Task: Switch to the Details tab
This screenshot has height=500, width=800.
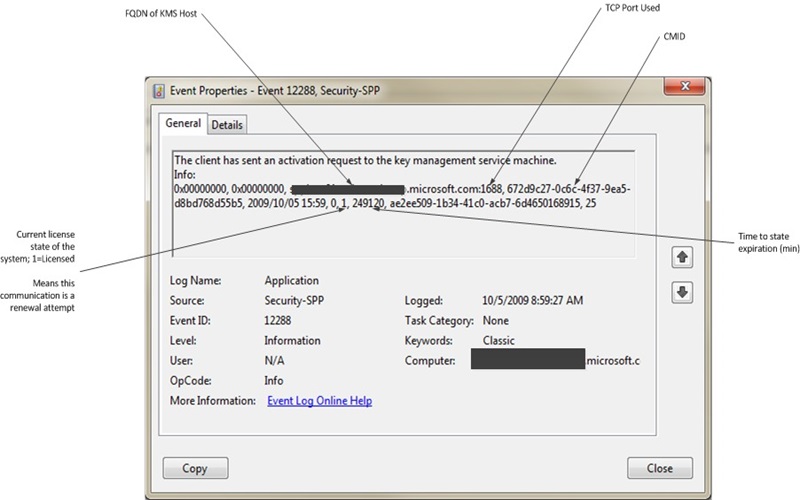Action: [x=227, y=125]
